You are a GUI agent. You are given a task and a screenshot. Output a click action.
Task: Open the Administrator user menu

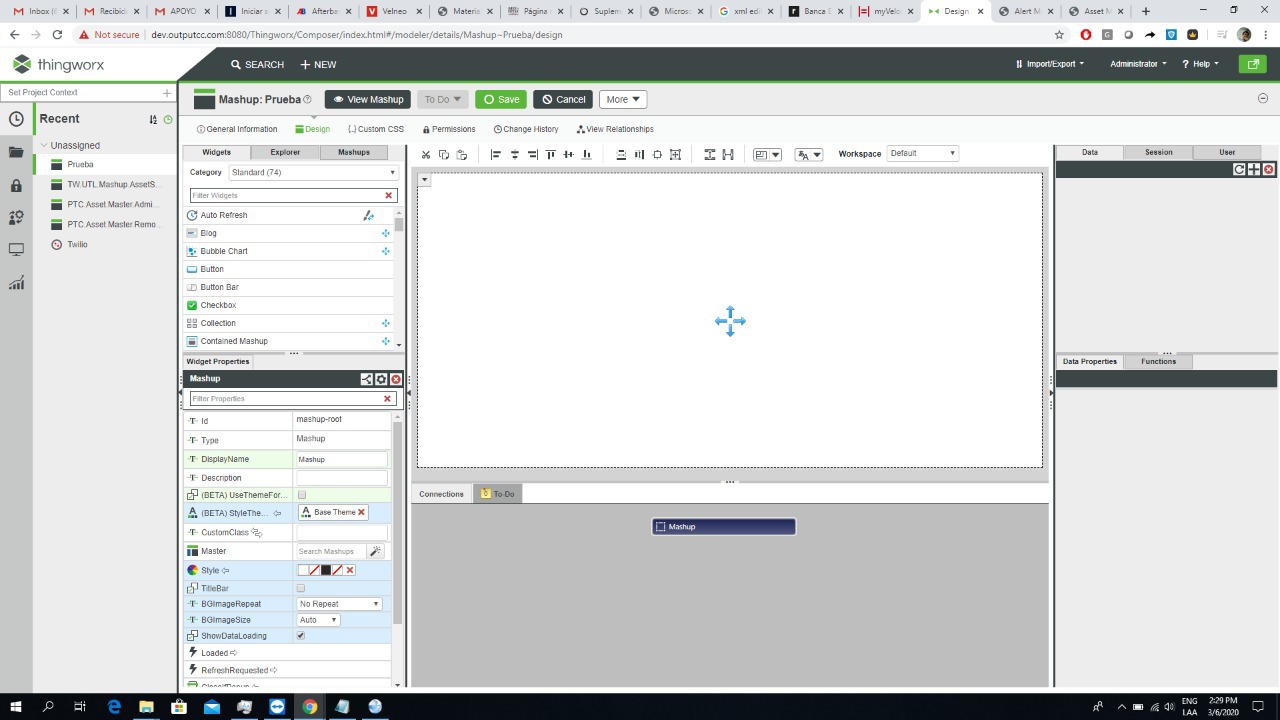[x=1138, y=64]
